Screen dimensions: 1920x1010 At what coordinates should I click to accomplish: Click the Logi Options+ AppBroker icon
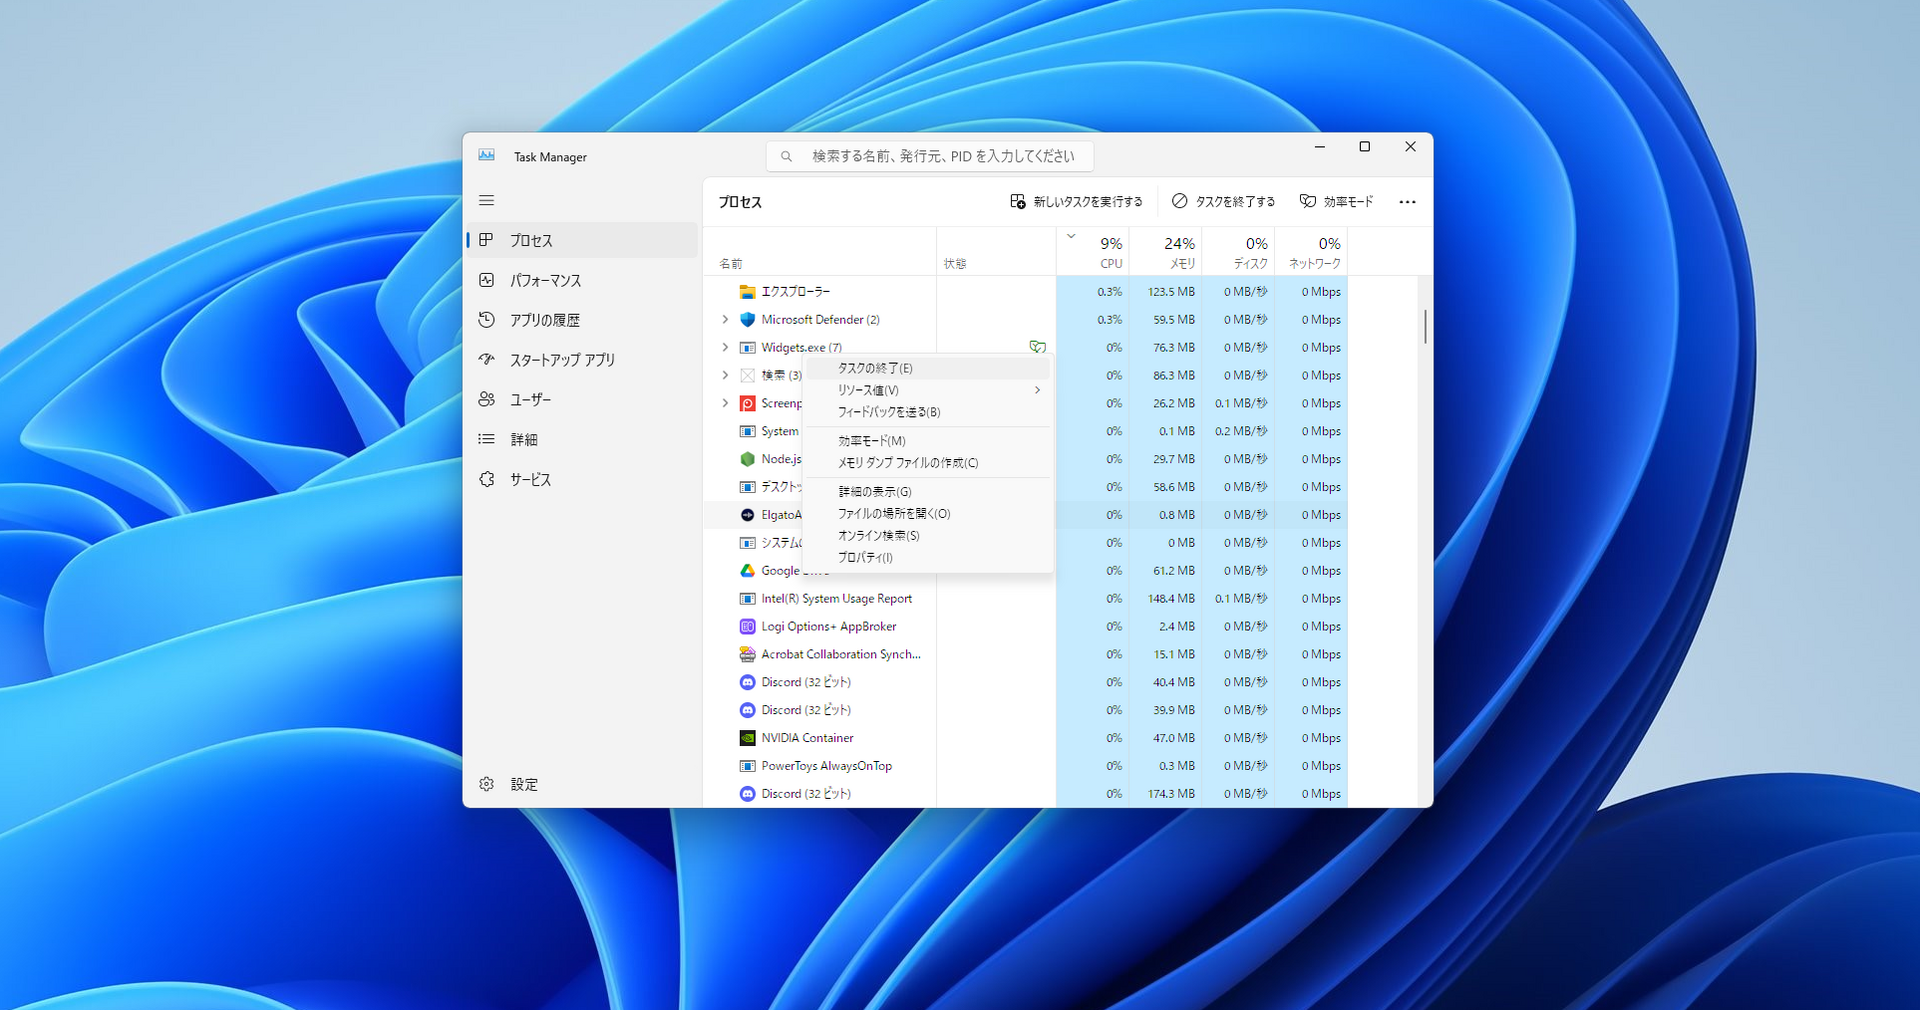pyautogui.click(x=747, y=627)
